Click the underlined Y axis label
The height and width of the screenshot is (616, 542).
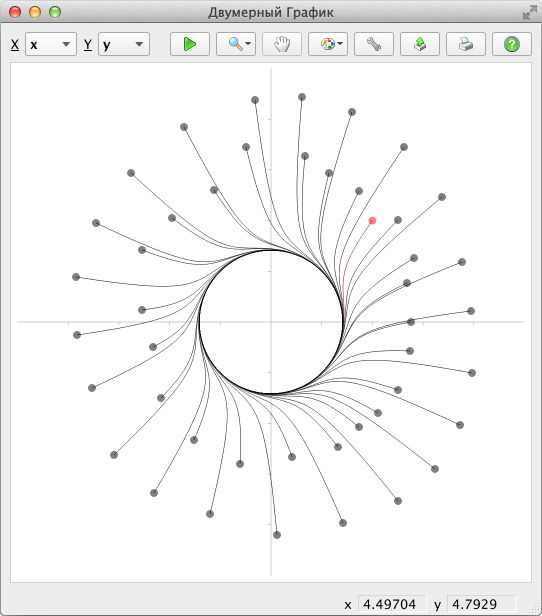pos(88,44)
